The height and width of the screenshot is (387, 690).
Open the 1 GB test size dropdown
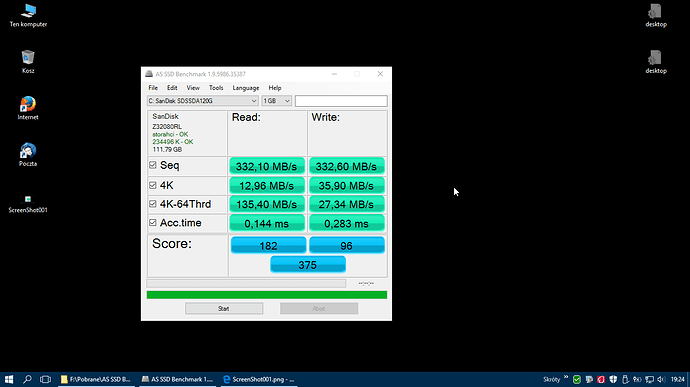coord(276,101)
